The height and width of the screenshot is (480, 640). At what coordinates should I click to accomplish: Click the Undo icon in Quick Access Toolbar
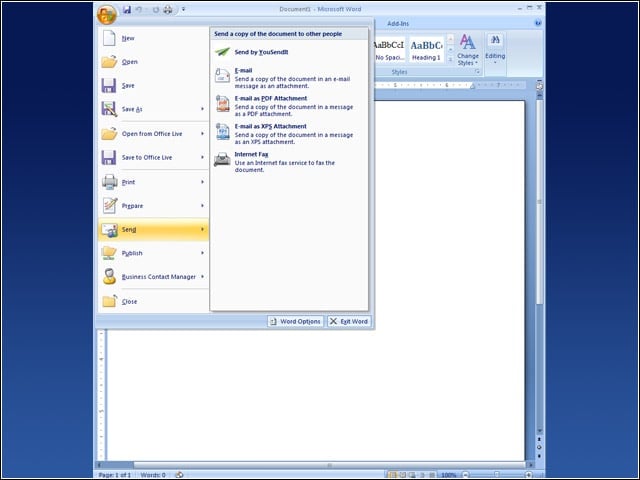(x=139, y=9)
